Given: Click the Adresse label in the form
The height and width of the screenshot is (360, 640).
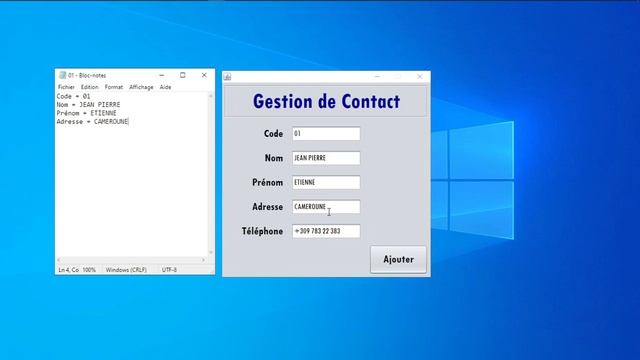Looking at the screenshot, I should 267,207.
